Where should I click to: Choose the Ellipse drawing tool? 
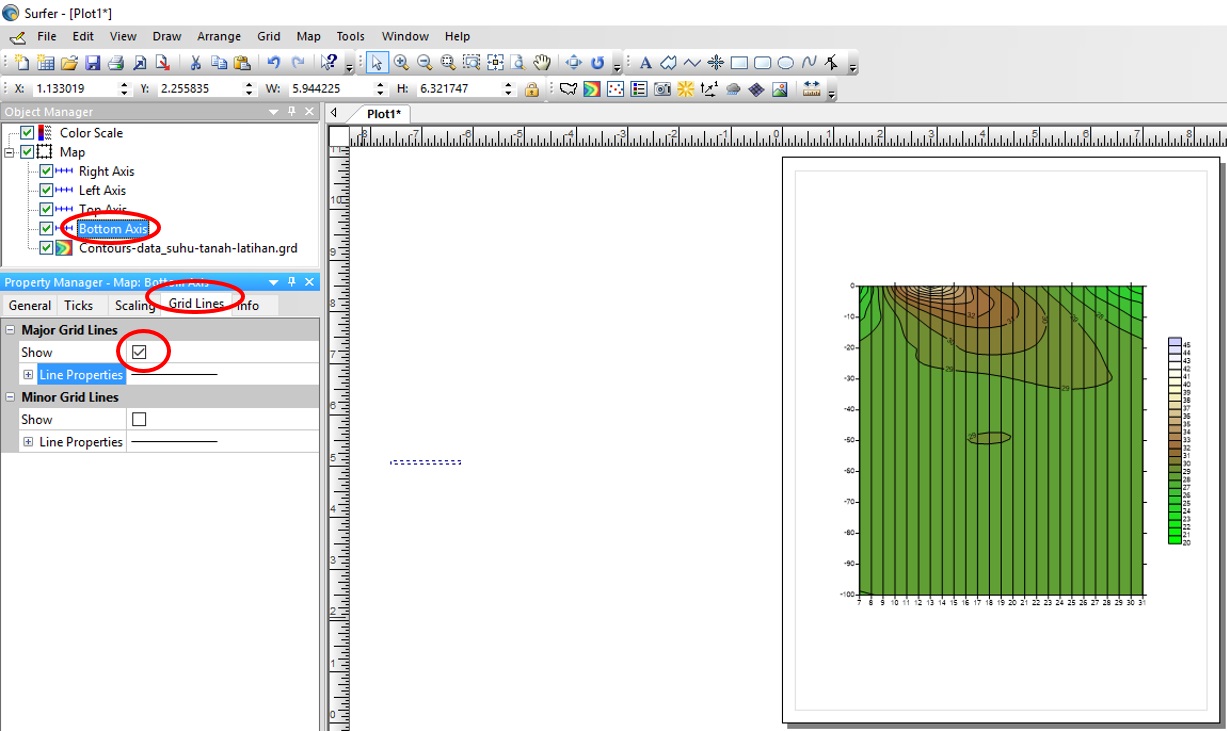786,63
